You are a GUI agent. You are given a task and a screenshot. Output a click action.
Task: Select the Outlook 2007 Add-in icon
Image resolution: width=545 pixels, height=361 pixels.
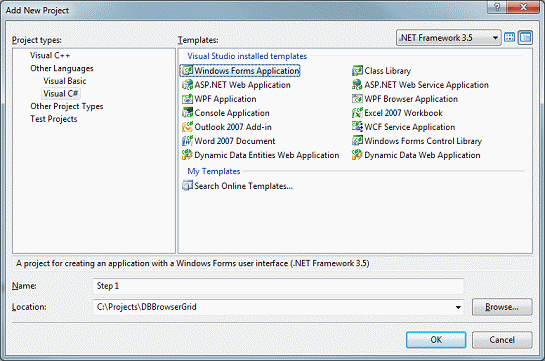point(187,127)
